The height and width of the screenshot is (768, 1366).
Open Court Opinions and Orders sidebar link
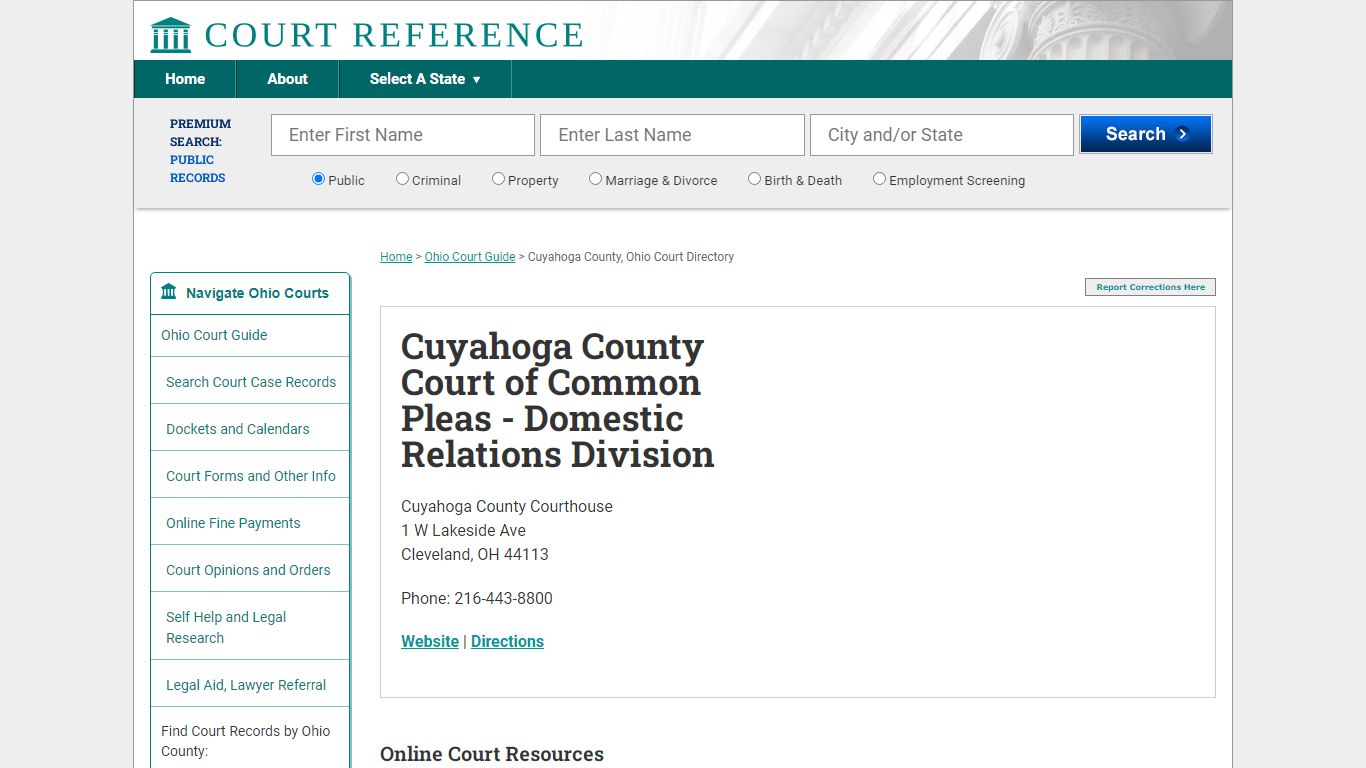[x=248, y=570]
